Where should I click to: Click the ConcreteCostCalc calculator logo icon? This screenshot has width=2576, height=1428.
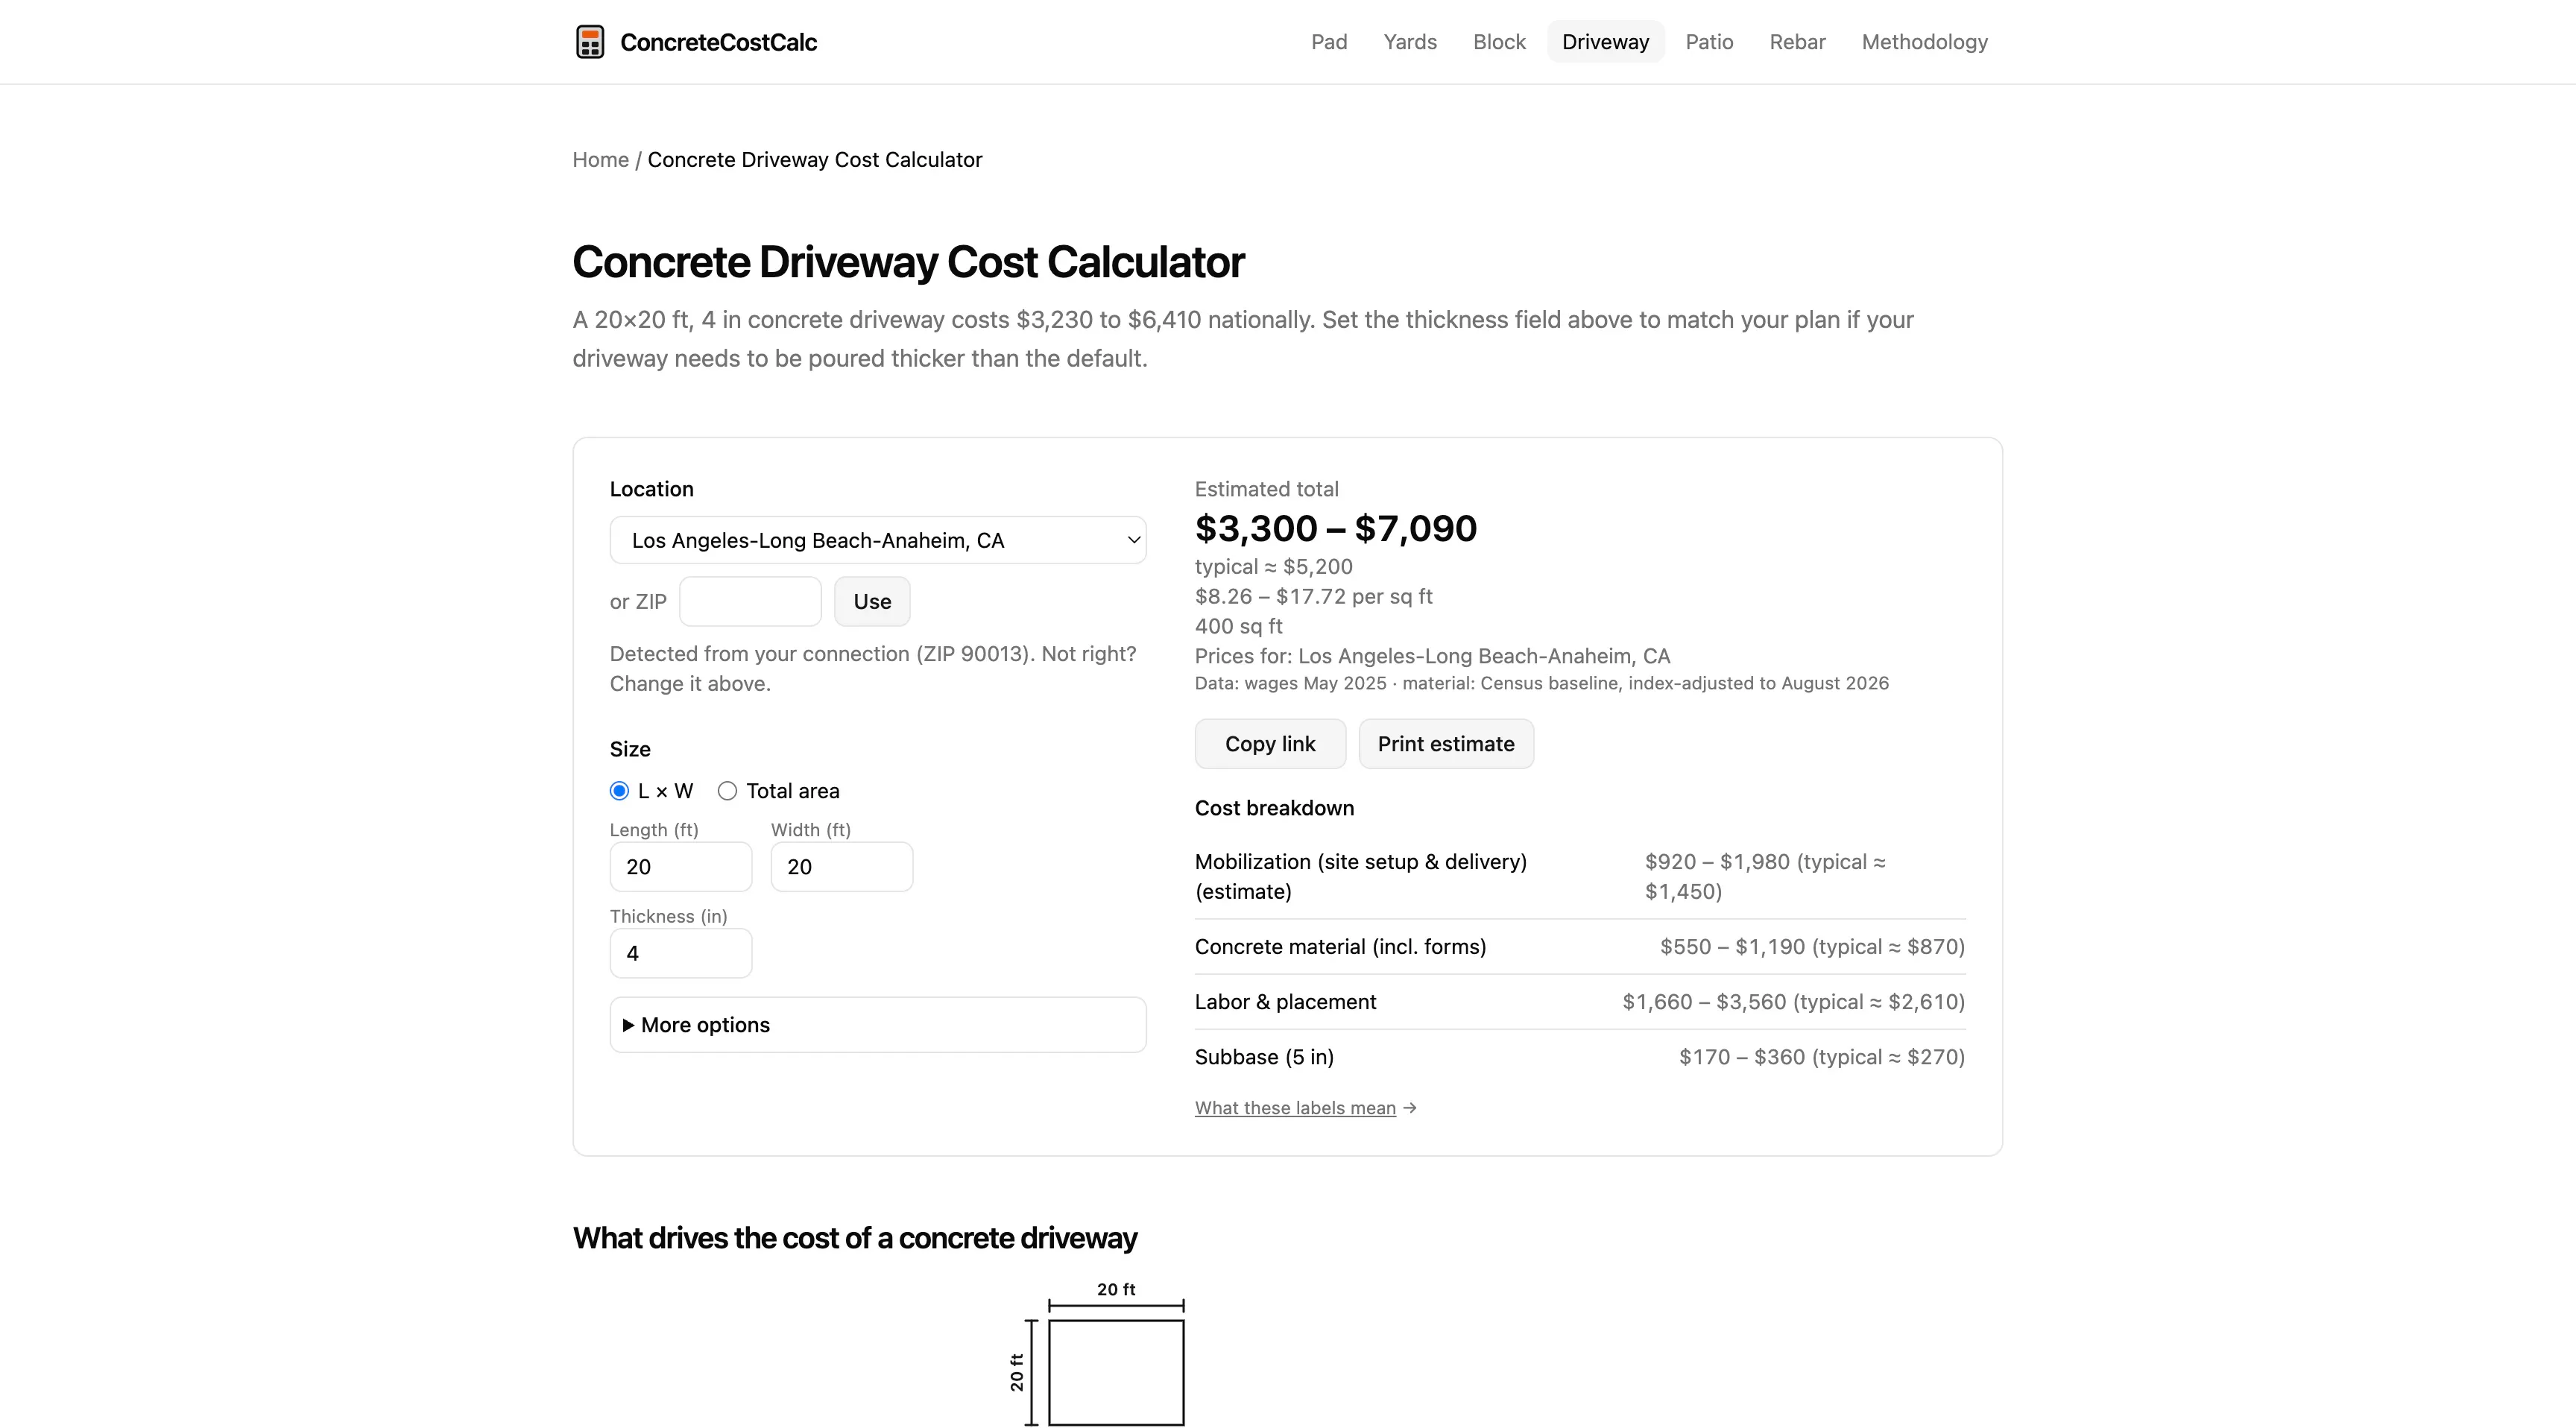coord(590,42)
